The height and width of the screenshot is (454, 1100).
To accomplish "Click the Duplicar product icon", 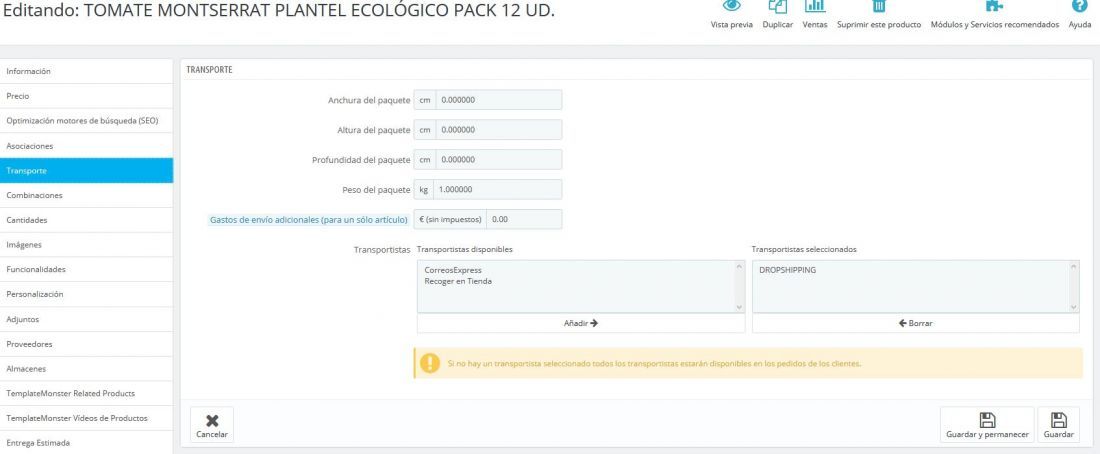I will [x=777, y=6].
